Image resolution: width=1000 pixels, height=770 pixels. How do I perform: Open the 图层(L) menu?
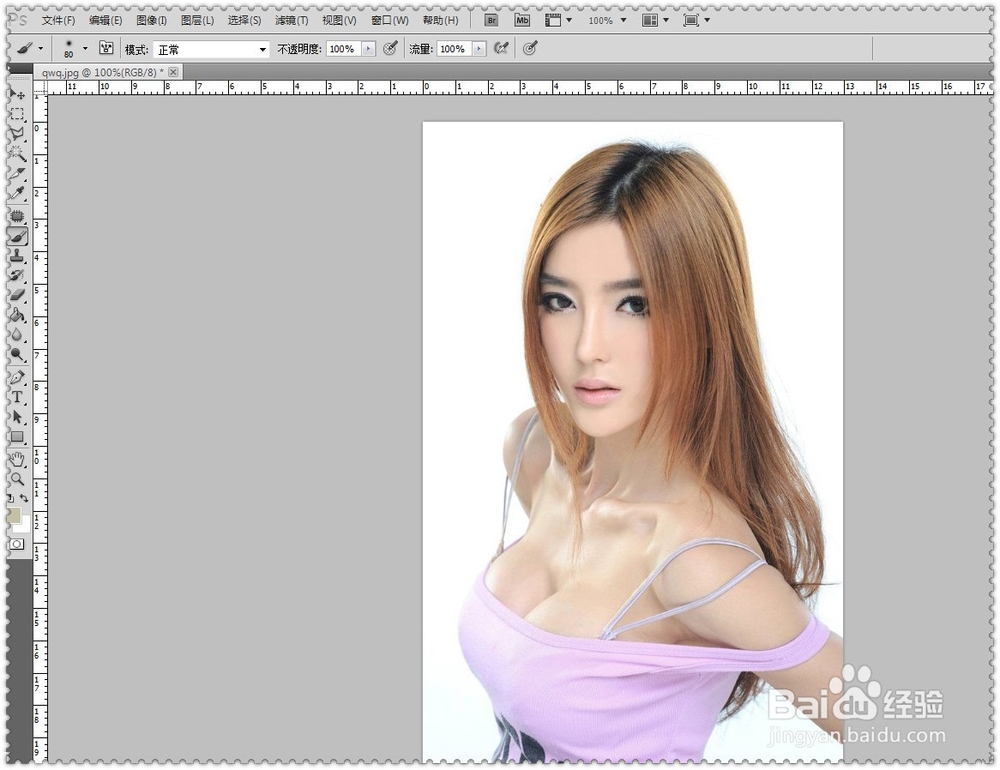coord(197,20)
